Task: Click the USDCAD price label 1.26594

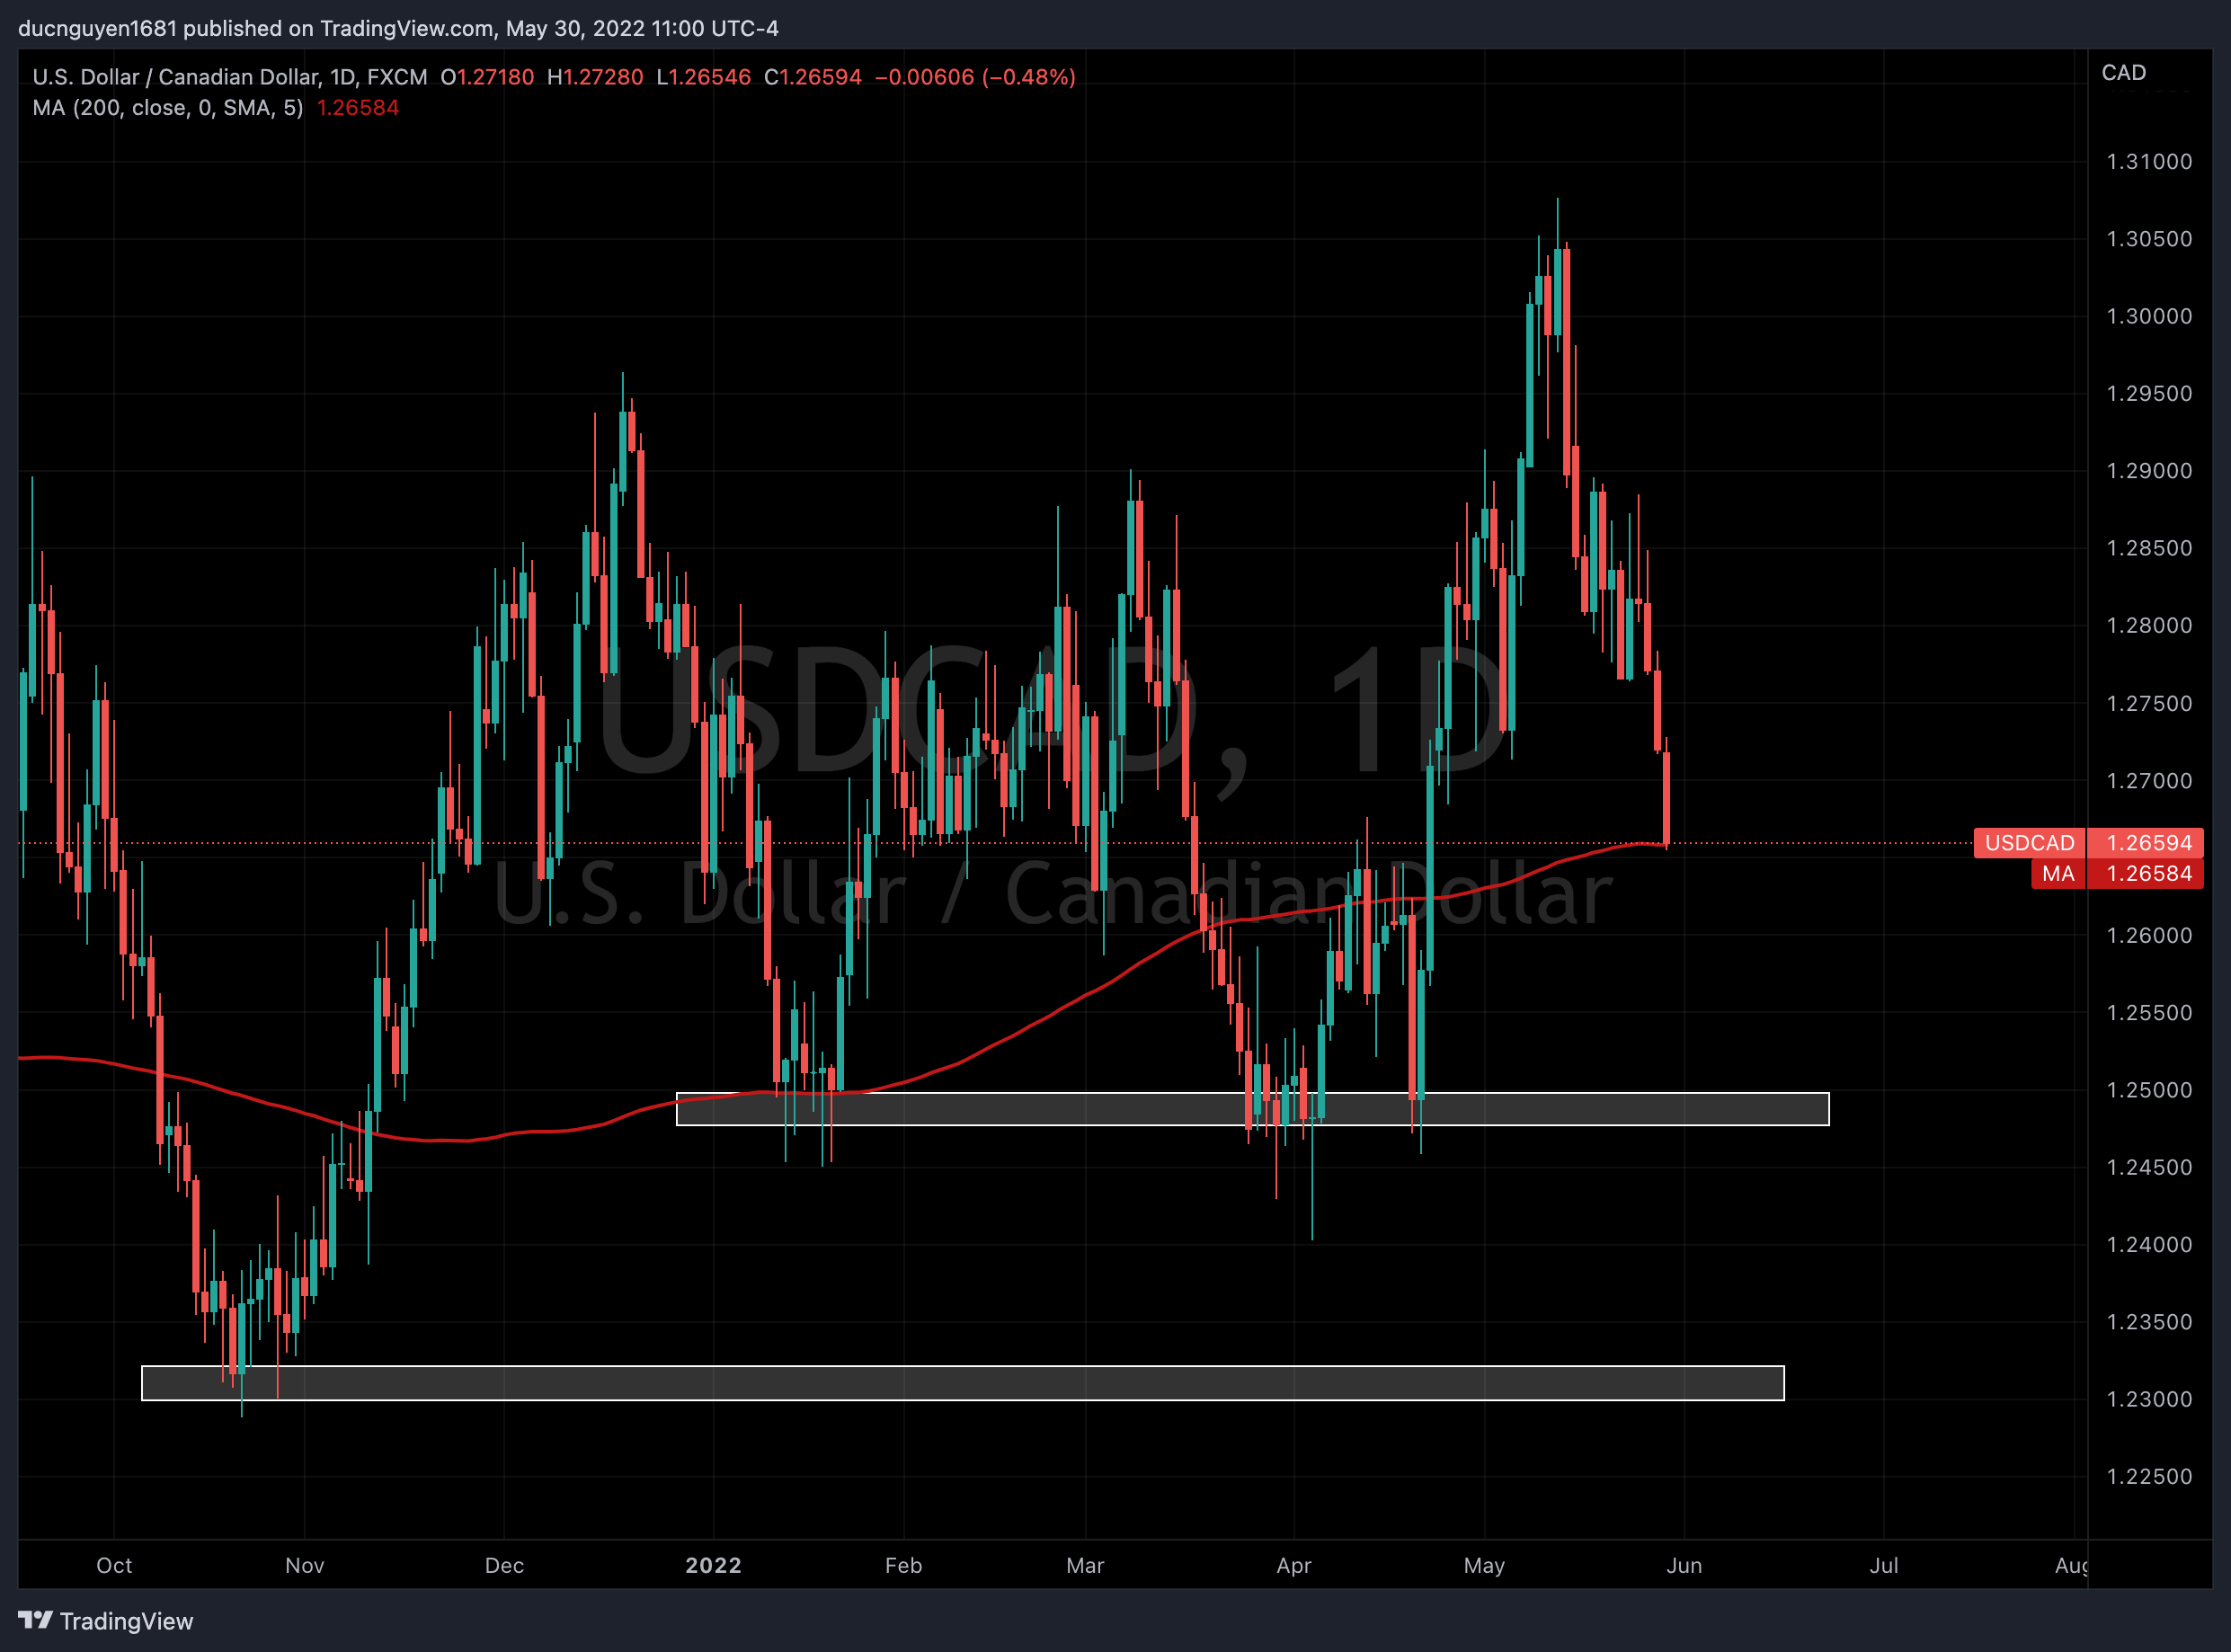Action: 2088,843
